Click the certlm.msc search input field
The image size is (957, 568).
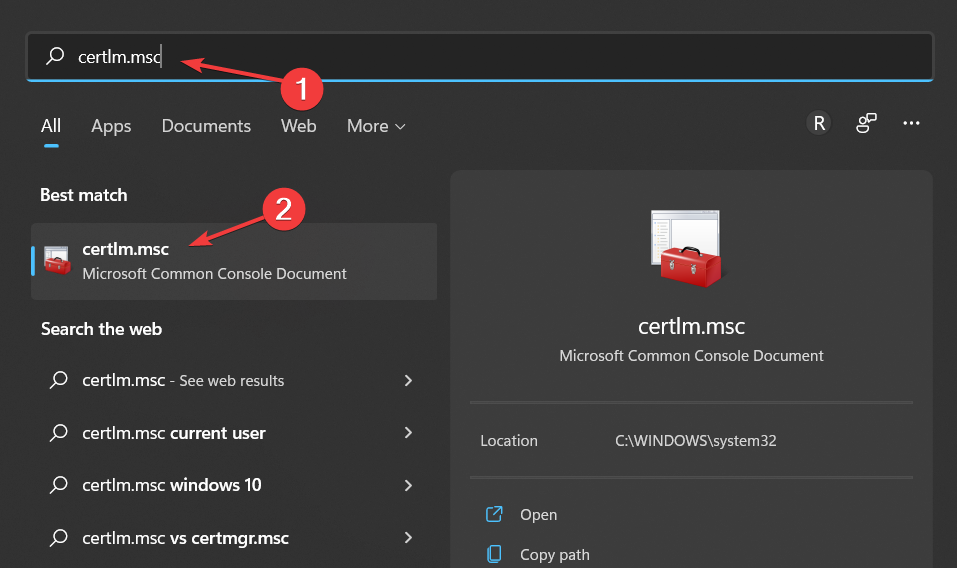click(480, 57)
